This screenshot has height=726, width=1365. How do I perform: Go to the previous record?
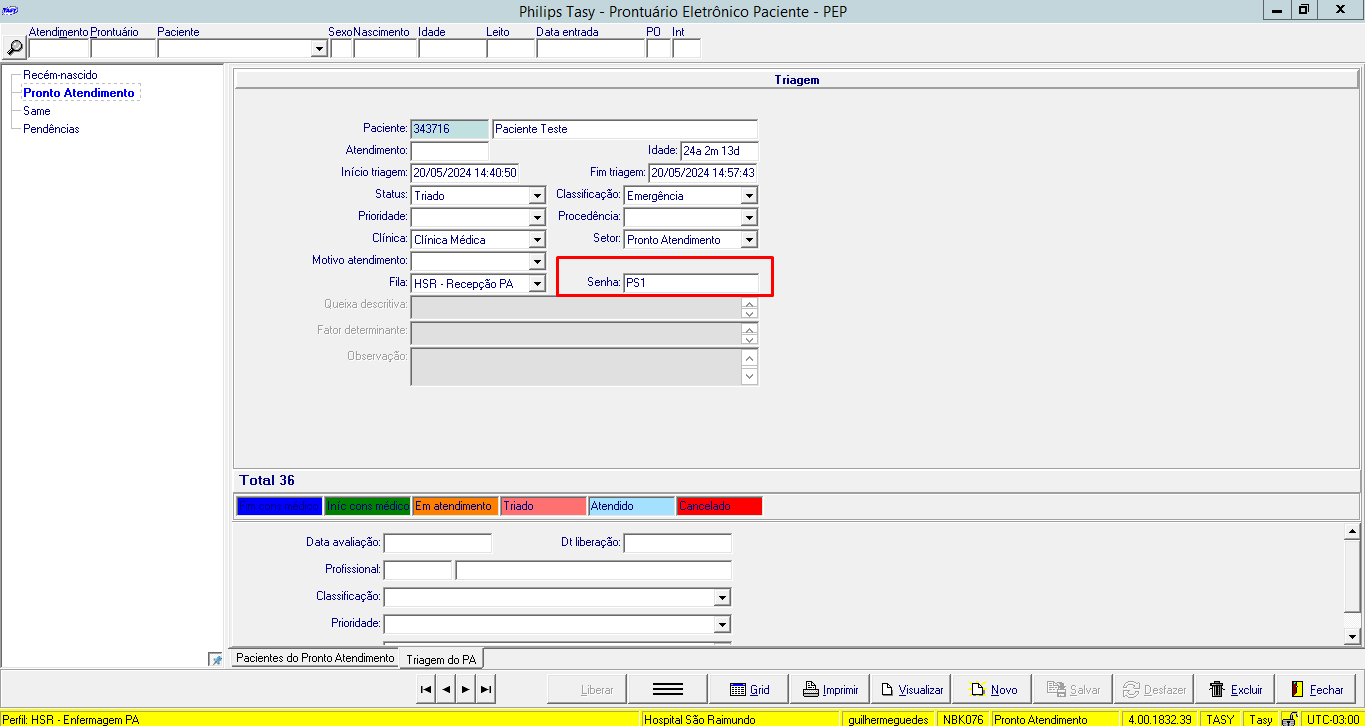point(446,689)
